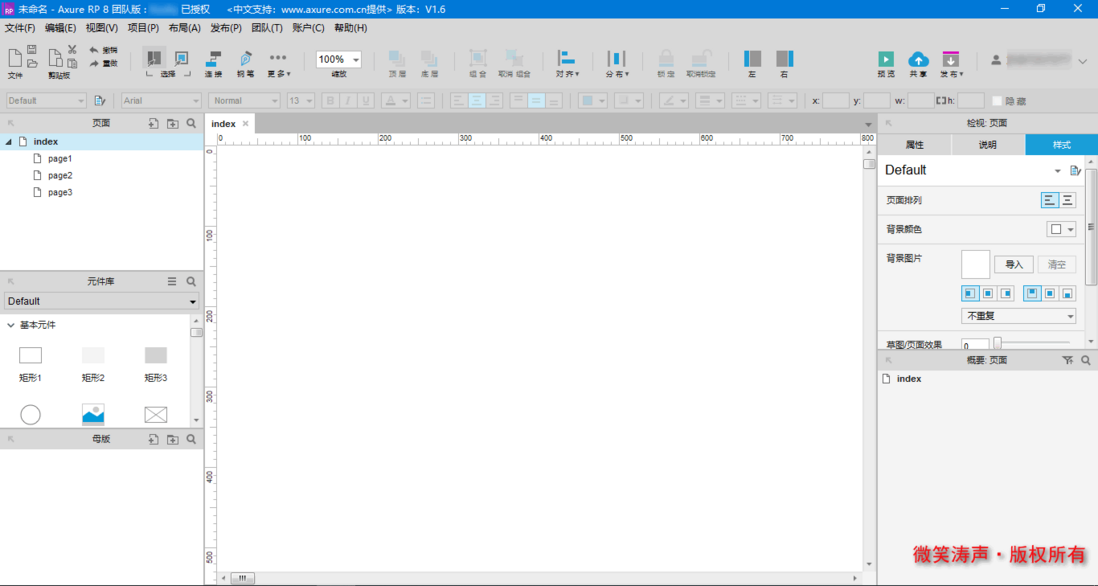
Task: Click the sketch effect value field
Action: coord(975,345)
